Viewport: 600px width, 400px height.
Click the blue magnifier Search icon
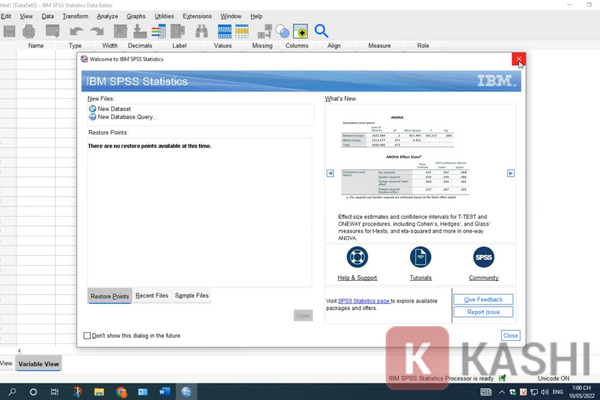[321, 31]
